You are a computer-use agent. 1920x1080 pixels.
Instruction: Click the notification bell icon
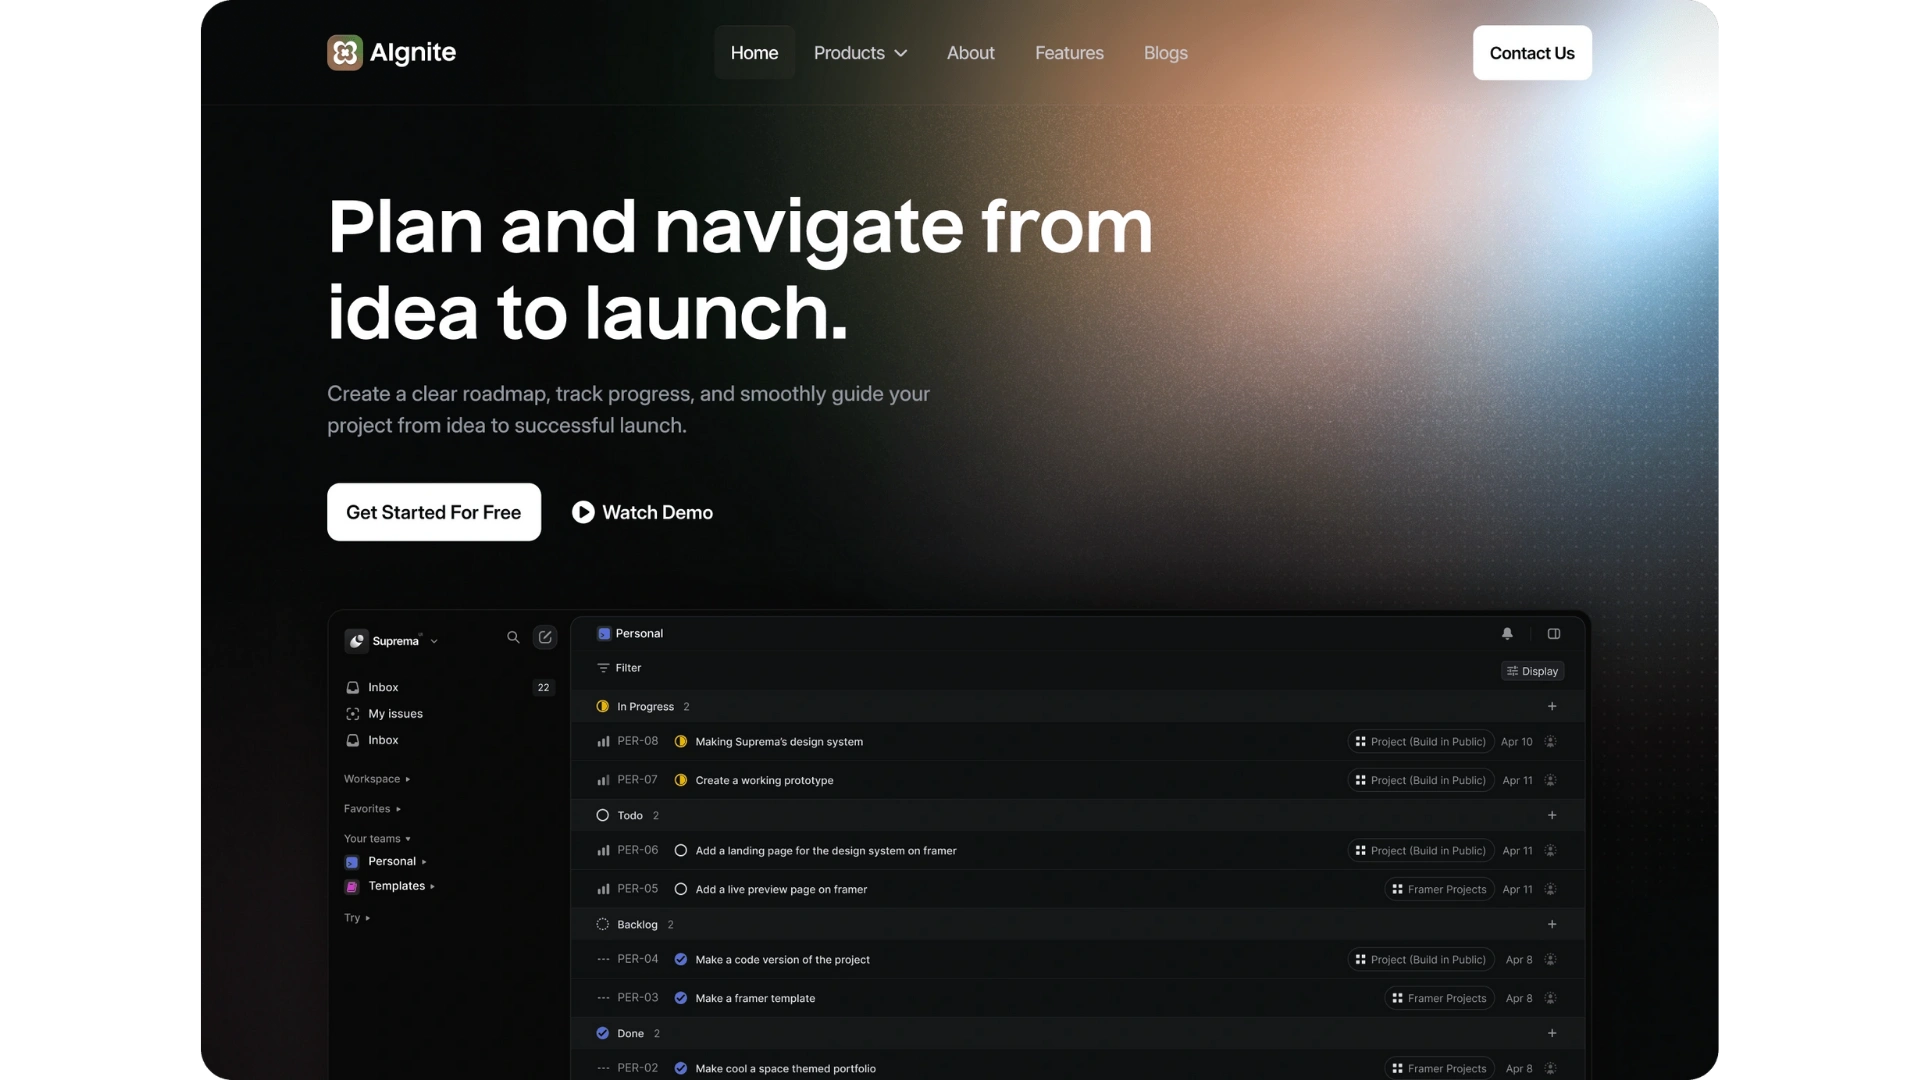1507,634
